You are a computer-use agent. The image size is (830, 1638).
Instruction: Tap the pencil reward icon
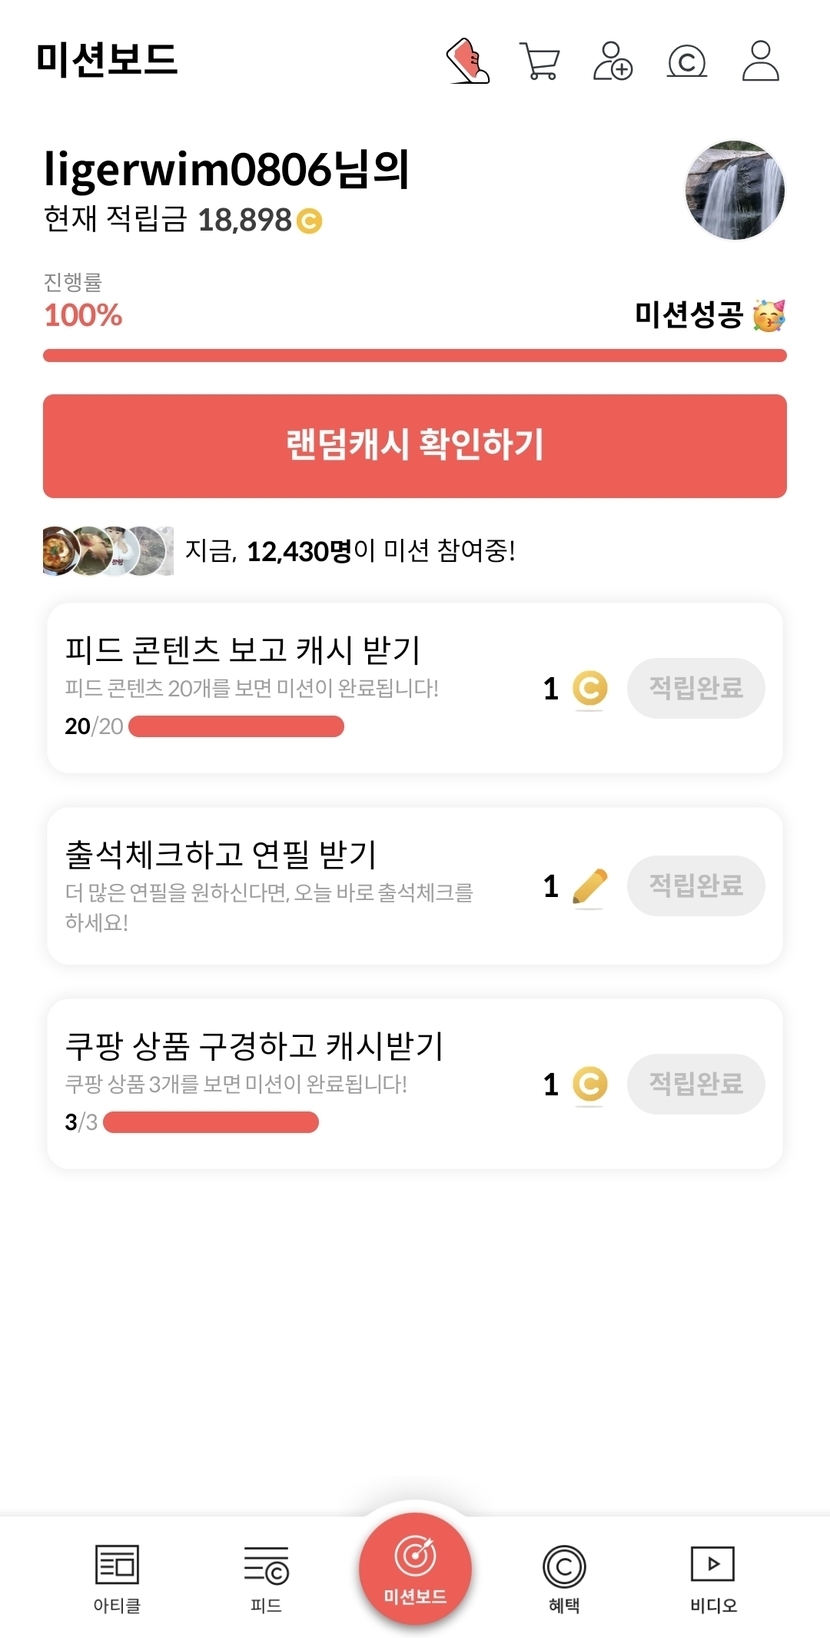click(x=590, y=886)
